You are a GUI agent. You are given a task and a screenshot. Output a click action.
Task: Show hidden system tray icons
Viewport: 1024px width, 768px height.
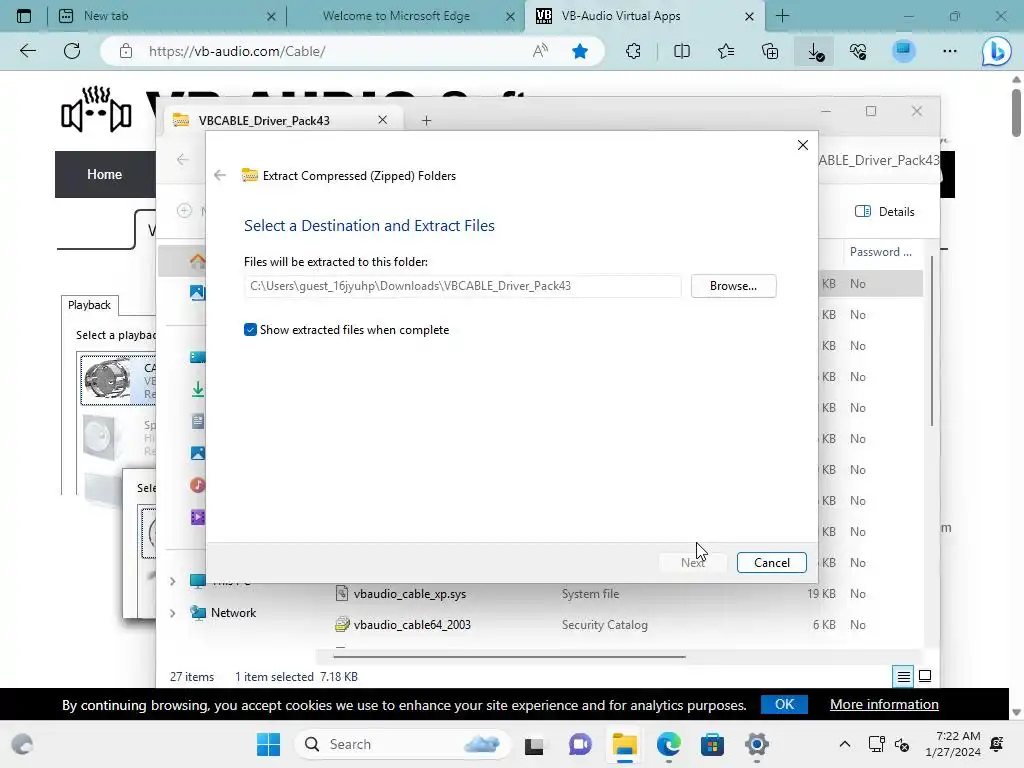844,744
